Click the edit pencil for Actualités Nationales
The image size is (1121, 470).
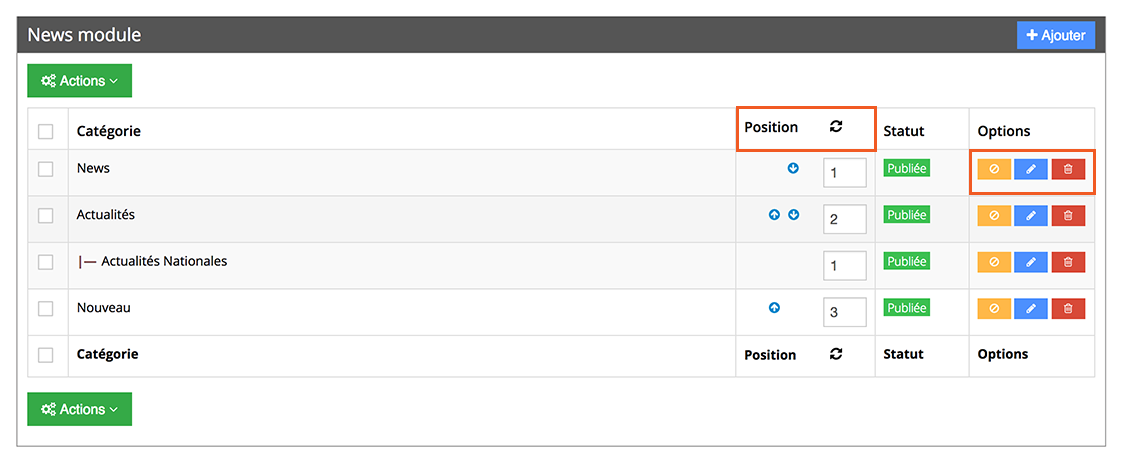(1030, 262)
